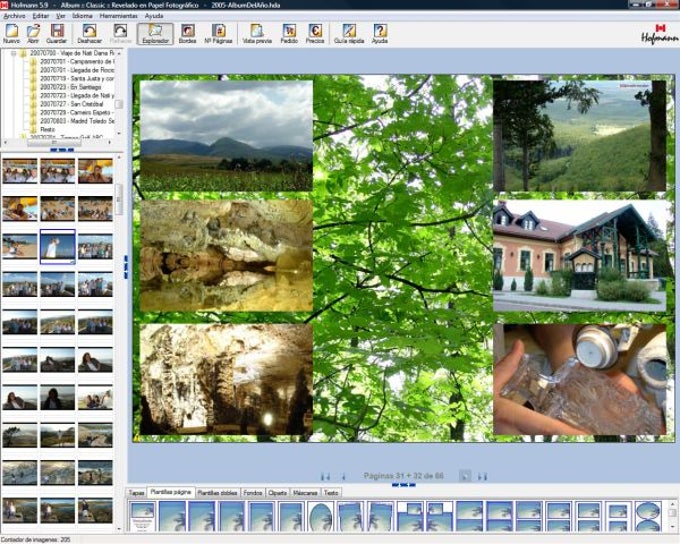Open the Herramientas menu

118,16
